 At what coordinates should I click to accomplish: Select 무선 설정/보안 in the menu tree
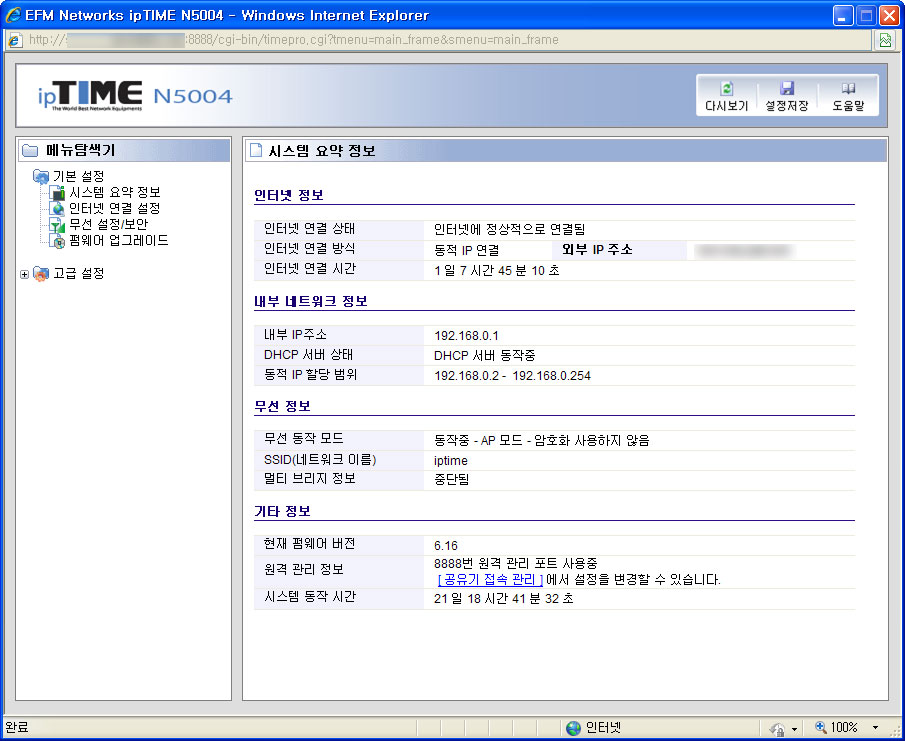[x=109, y=224]
